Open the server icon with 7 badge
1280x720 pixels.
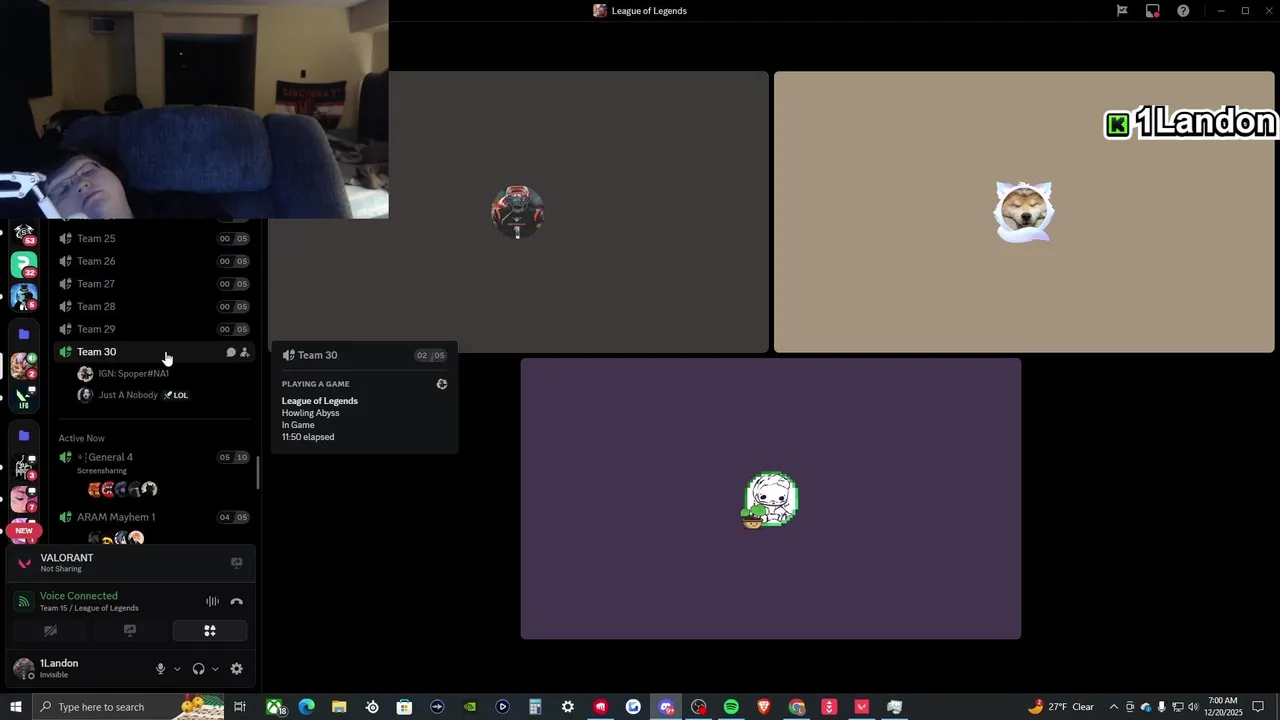coord(24,499)
